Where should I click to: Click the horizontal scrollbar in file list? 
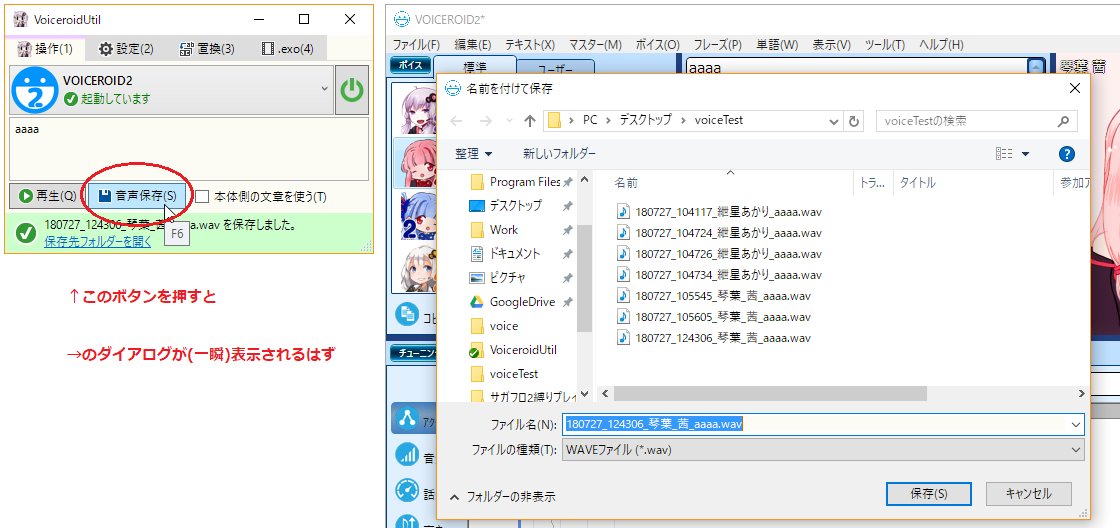[769, 394]
